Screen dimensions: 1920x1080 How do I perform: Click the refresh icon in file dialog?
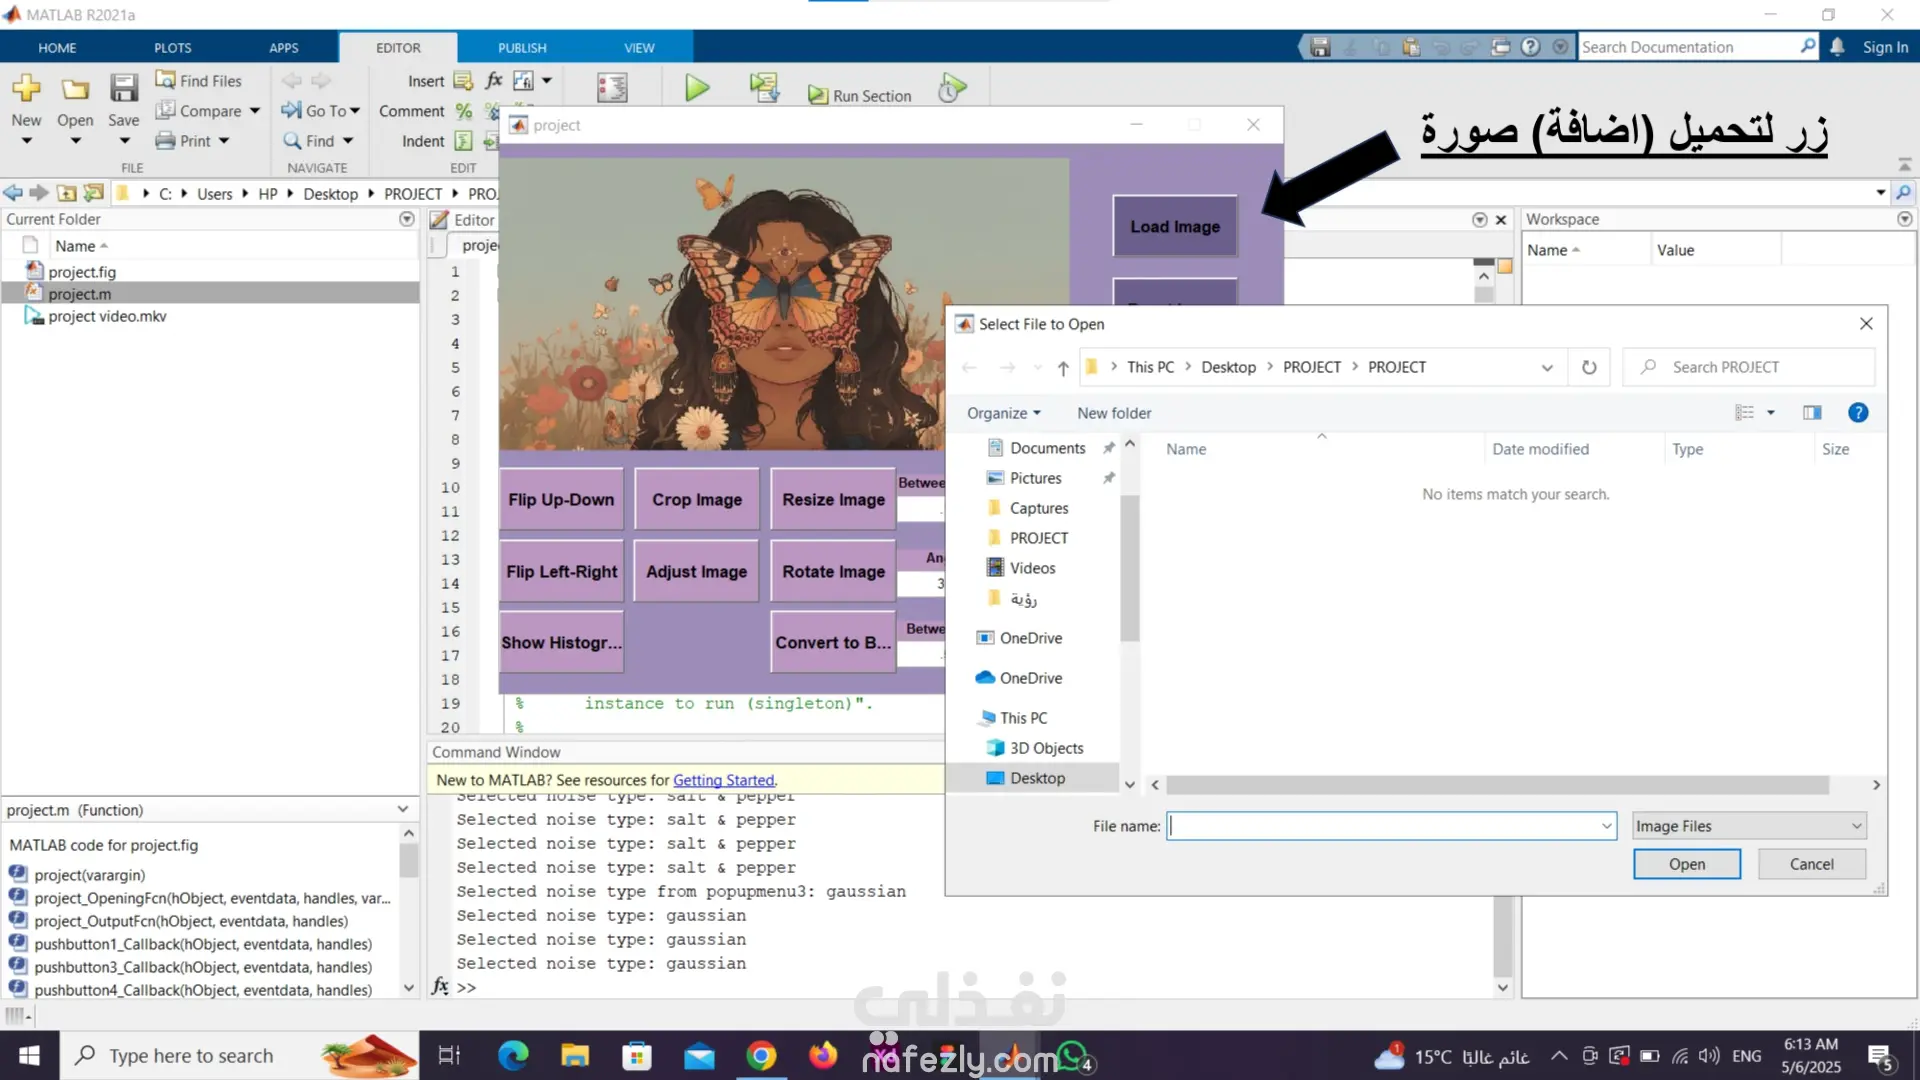click(x=1588, y=367)
